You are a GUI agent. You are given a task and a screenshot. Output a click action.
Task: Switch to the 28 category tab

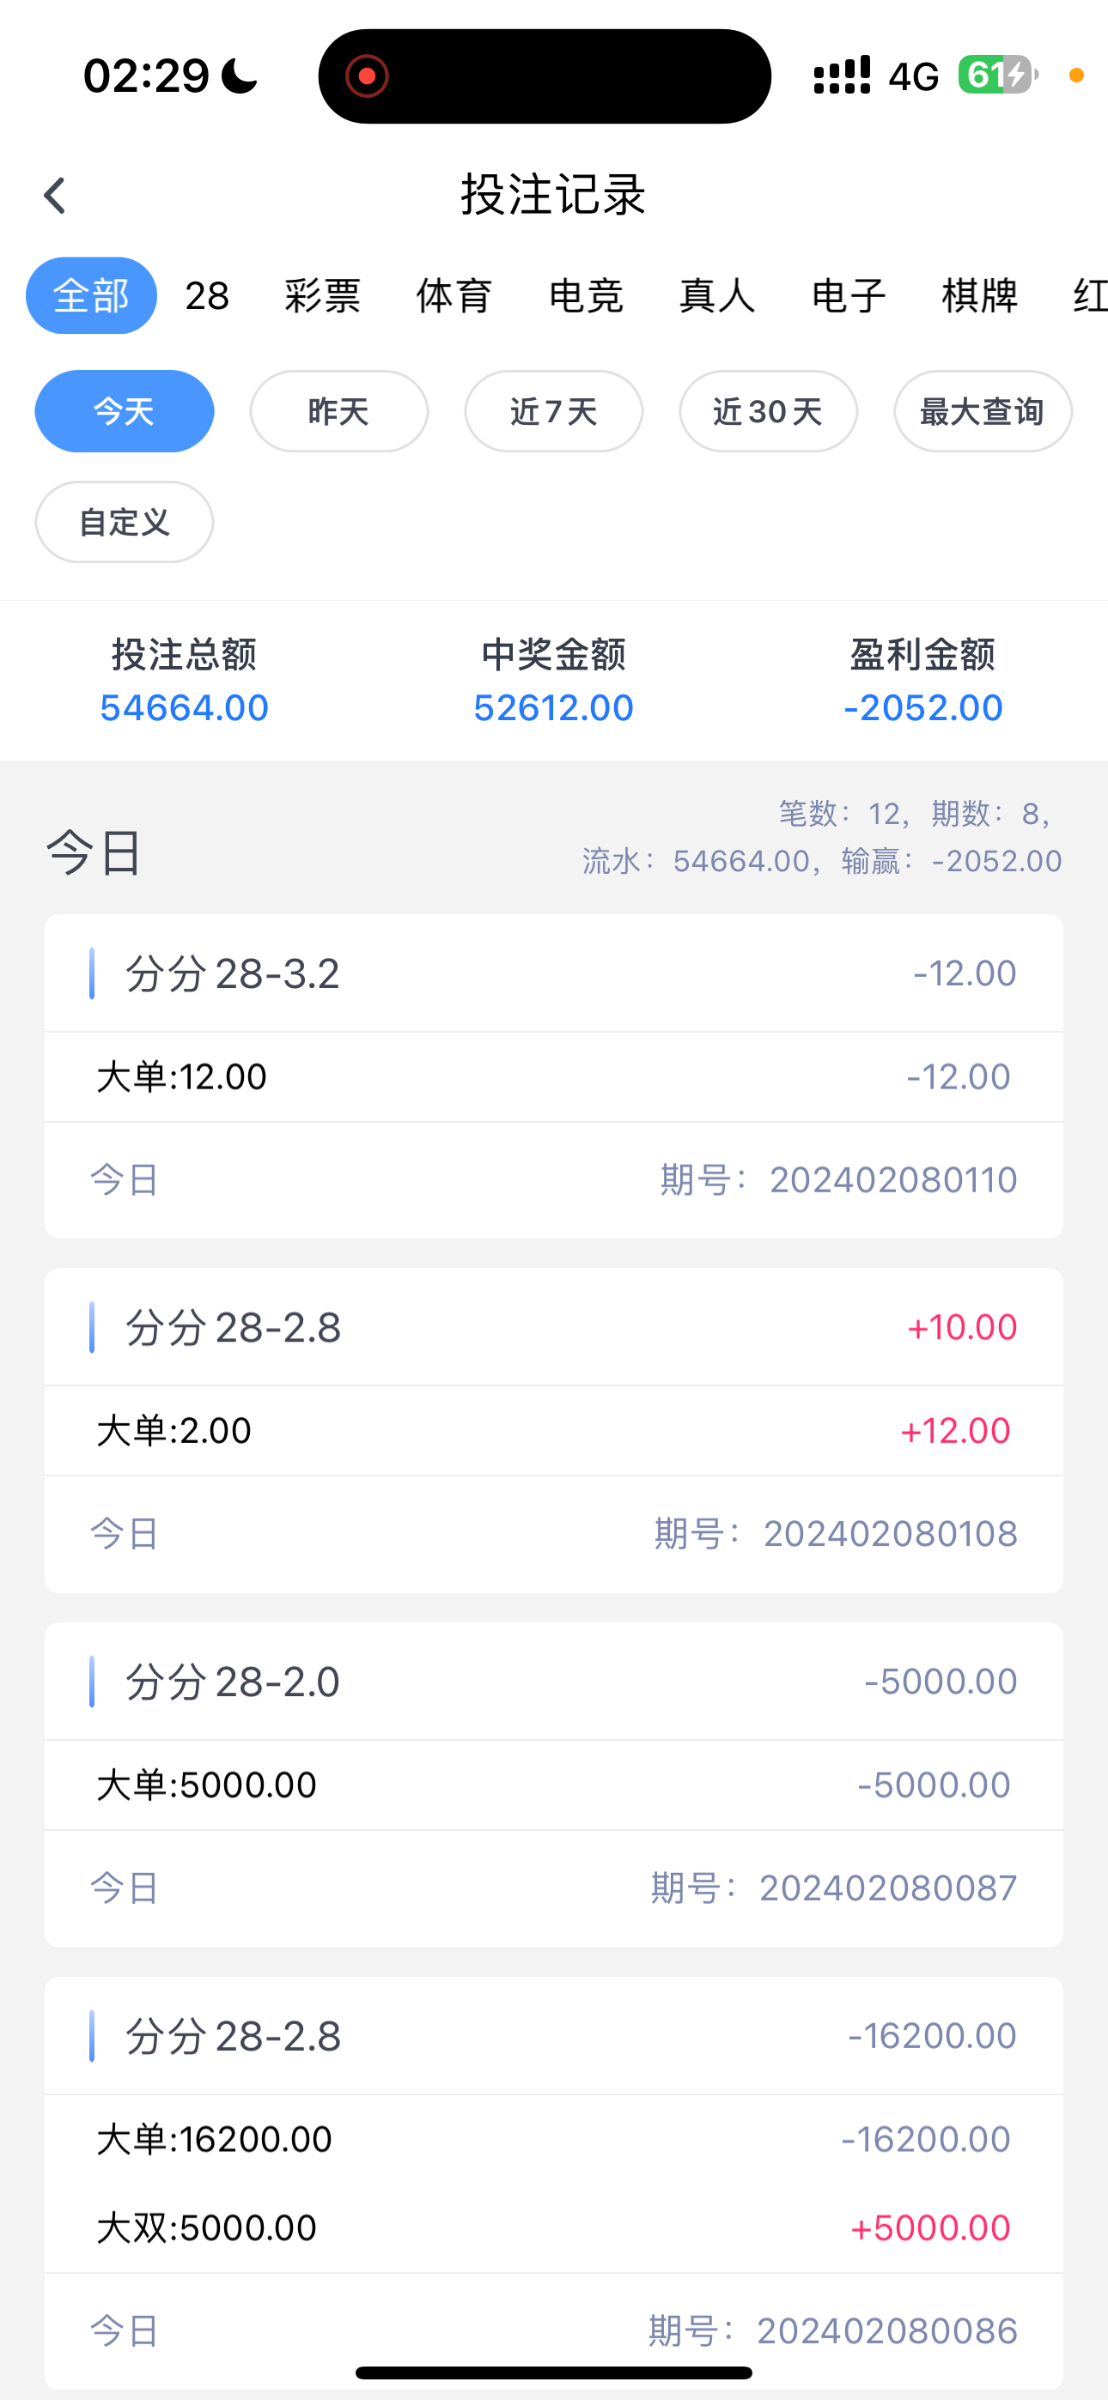pyautogui.click(x=207, y=296)
